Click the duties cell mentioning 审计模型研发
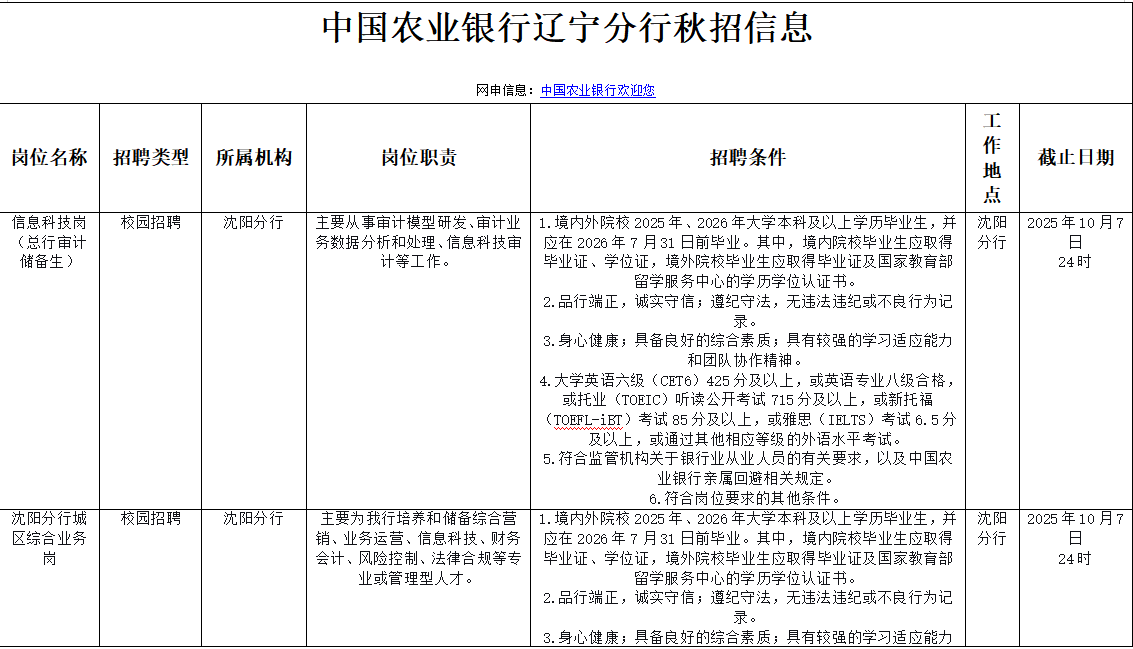This screenshot has height=649, width=1133. (x=418, y=242)
